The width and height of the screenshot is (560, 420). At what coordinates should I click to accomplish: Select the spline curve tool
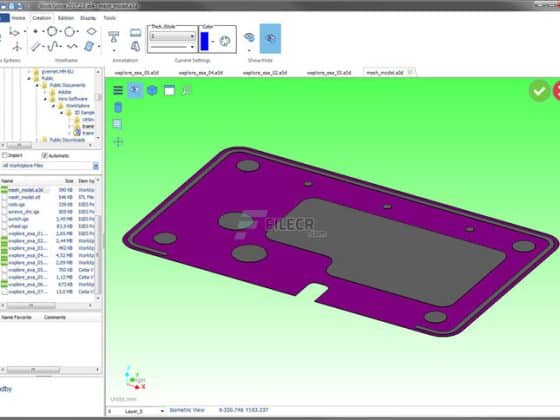click(x=54, y=46)
